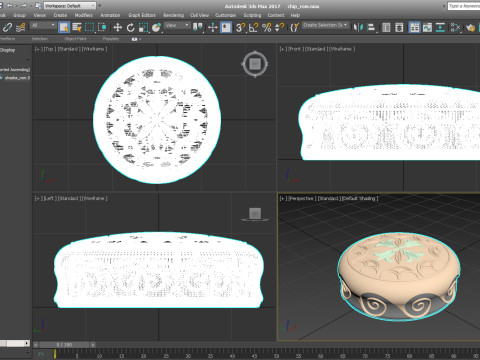Click the ViewCube in the Top viewport

click(255, 64)
